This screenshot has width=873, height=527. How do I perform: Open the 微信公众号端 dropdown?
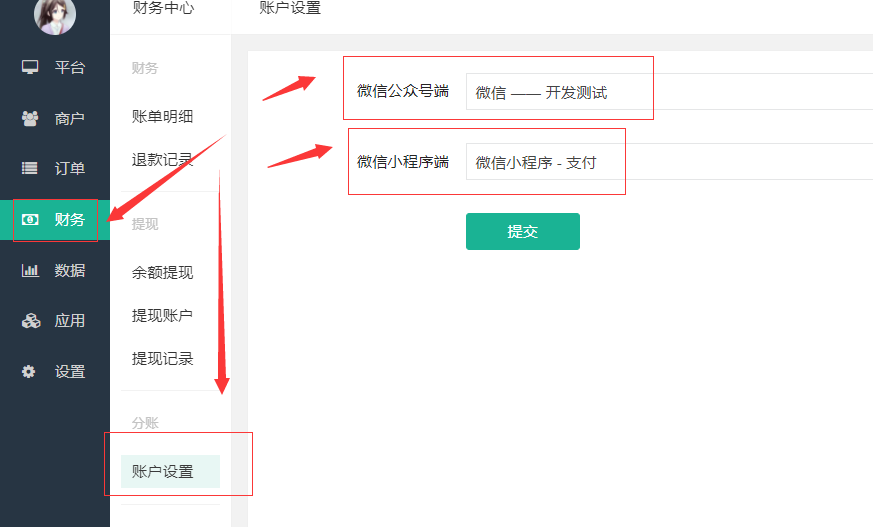coord(669,91)
